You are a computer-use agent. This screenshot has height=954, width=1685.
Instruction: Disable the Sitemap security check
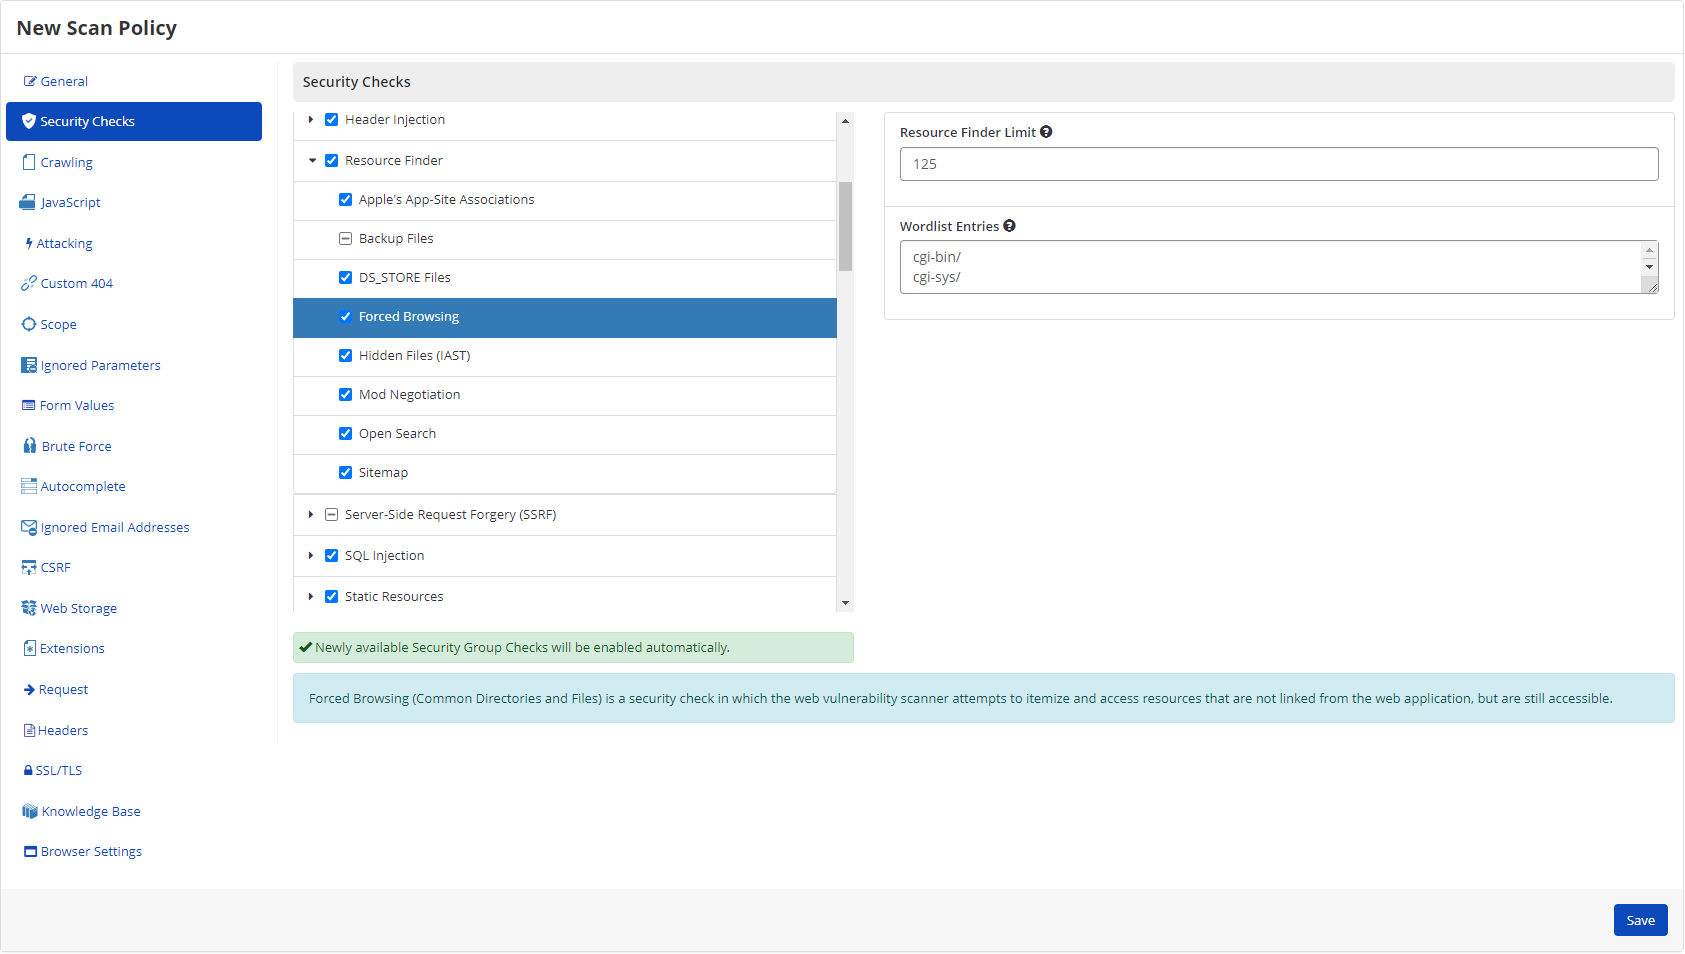pyautogui.click(x=345, y=473)
